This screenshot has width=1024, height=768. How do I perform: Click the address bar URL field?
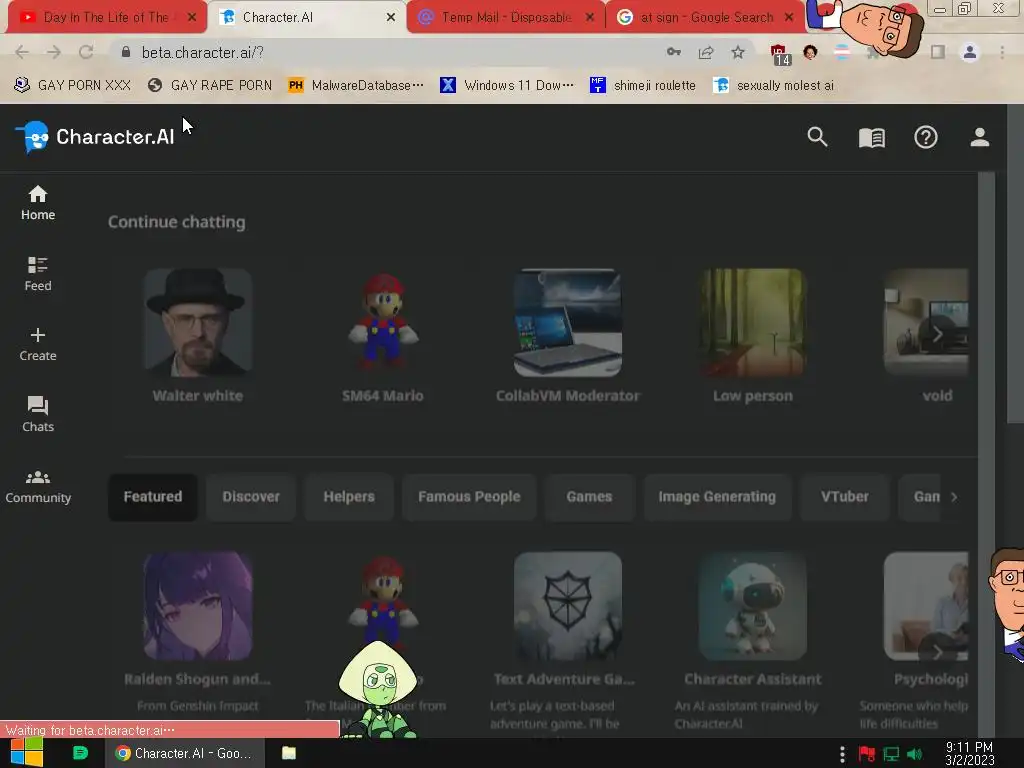click(392, 52)
